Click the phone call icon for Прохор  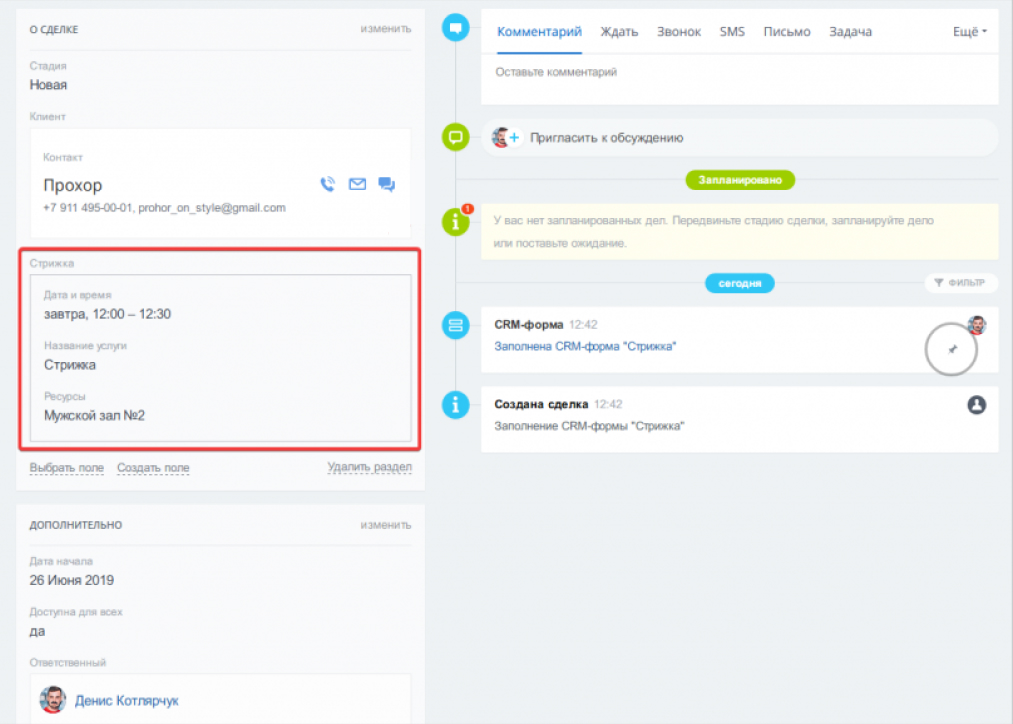(327, 184)
